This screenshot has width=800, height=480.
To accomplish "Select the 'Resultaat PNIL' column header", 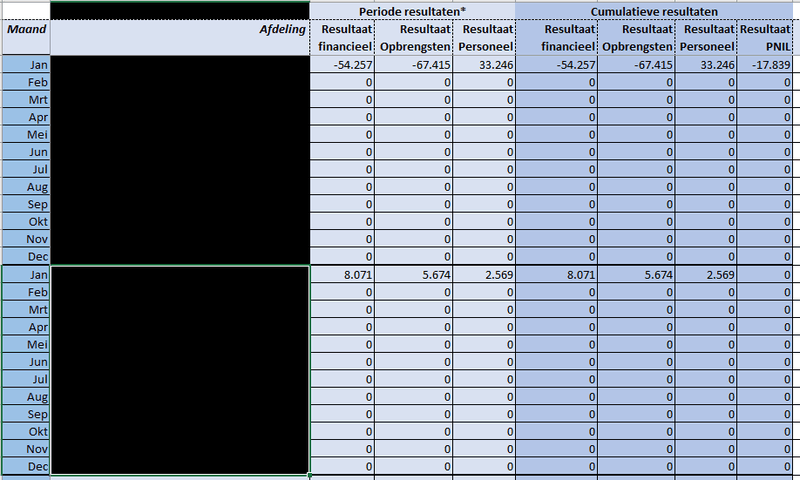I will pyautogui.click(x=765, y=38).
